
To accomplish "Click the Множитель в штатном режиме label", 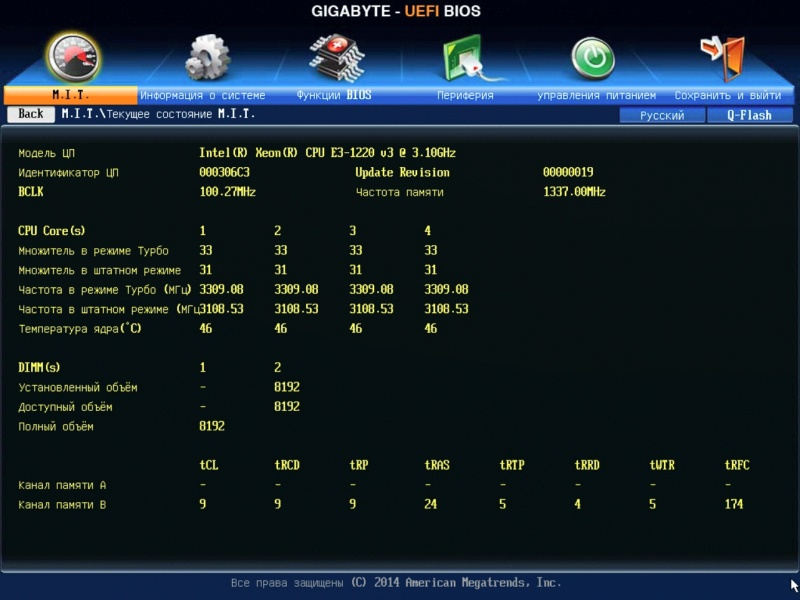I will point(99,270).
